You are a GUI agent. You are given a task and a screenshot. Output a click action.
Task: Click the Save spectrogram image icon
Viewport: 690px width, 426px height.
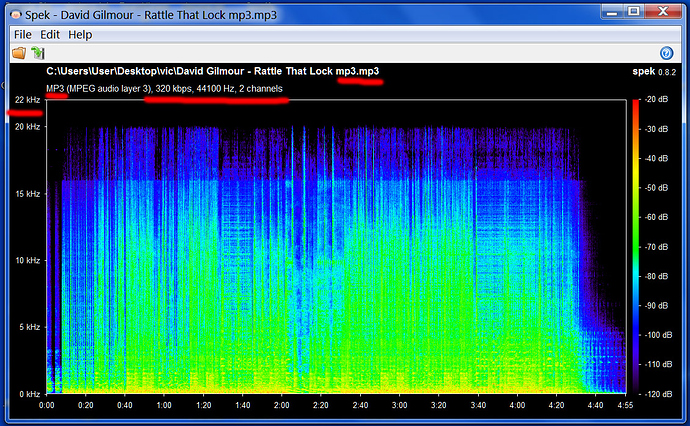pos(37,53)
